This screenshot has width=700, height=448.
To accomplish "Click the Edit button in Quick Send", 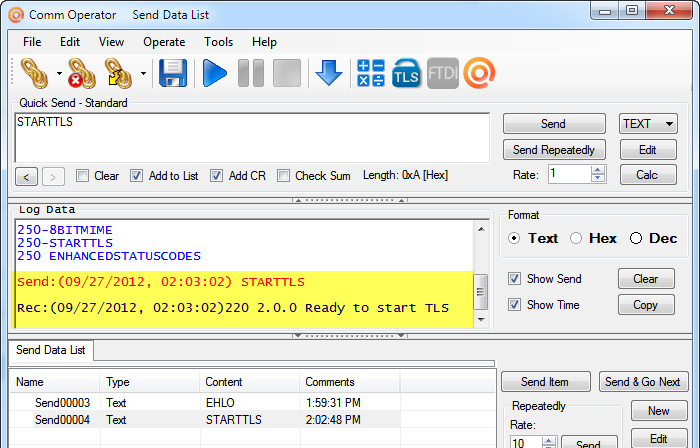I will point(648,149).
